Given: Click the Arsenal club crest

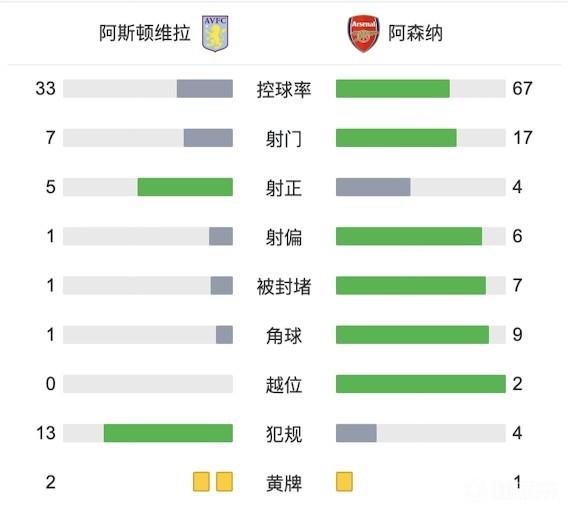Looking at the screenshot, I should pyautogui.click(x=363, y=34).
